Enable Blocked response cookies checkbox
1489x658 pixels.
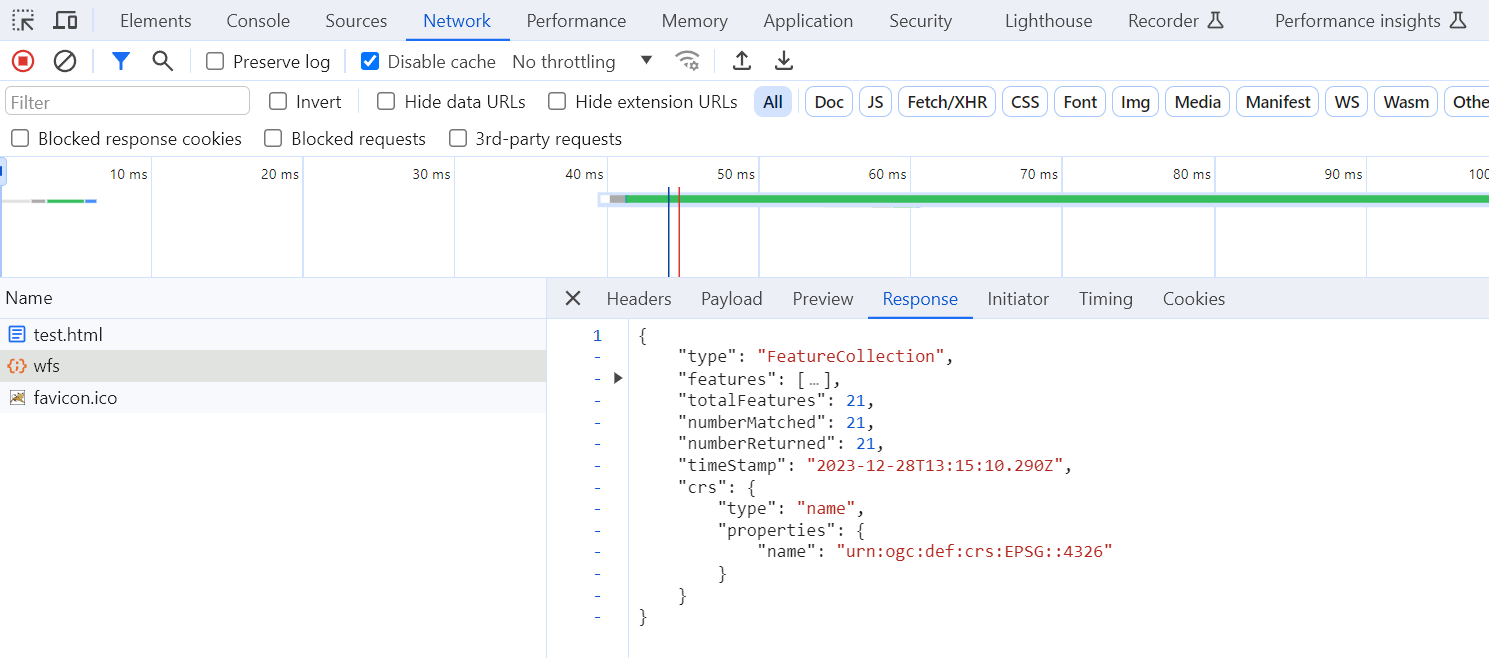20,138
